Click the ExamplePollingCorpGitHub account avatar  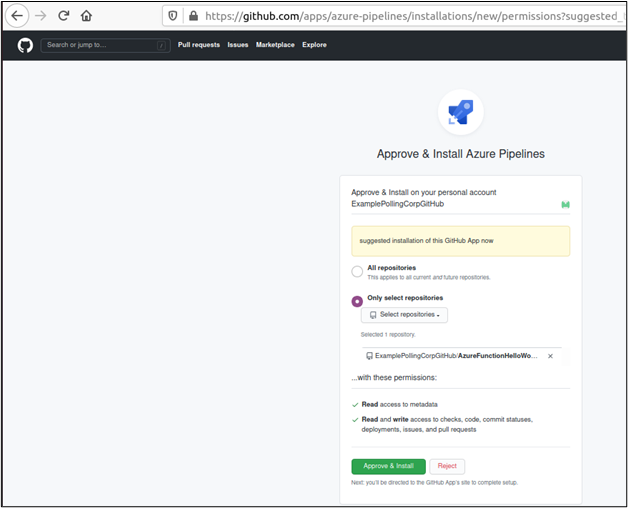click(565, 205)
